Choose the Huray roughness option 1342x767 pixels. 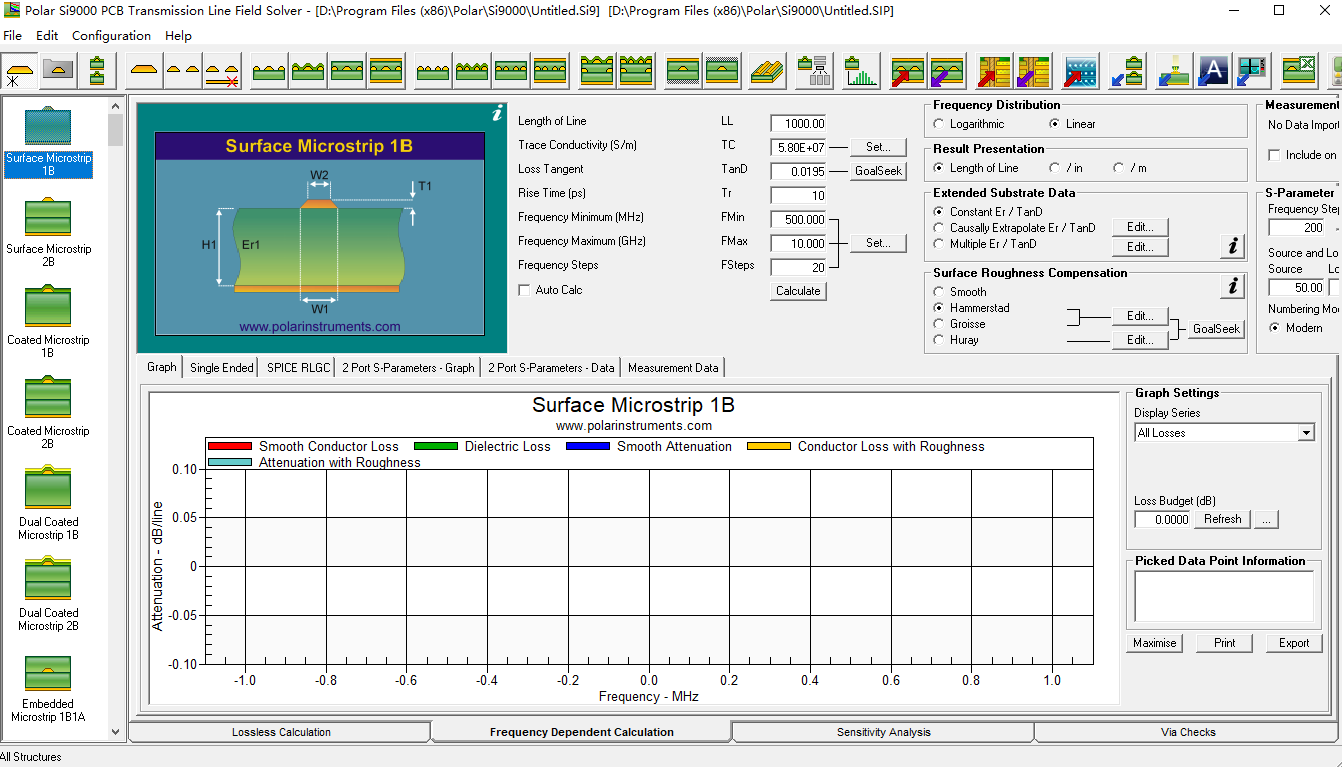[x=938, y=340]
